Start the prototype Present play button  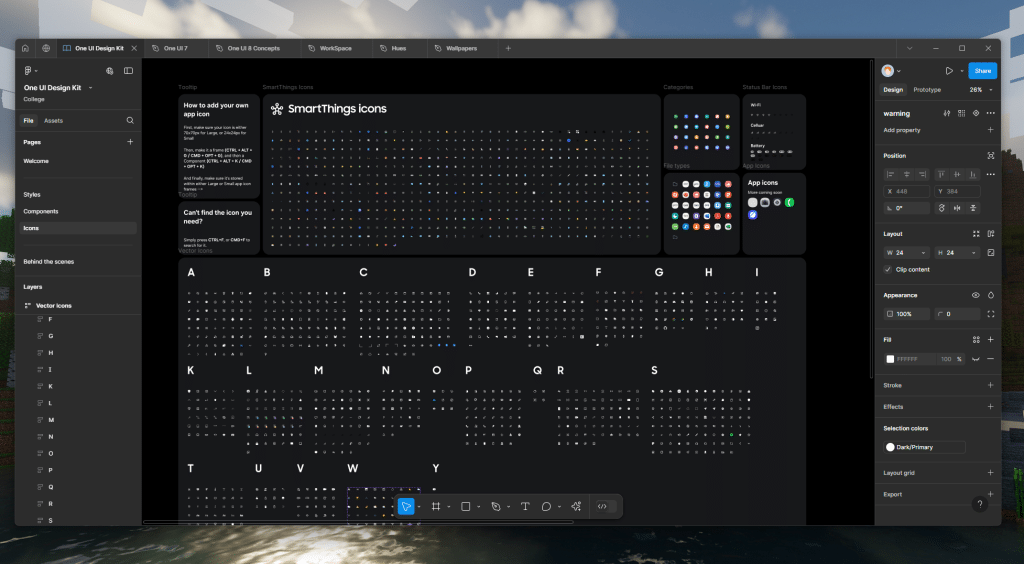click(949, 70)
